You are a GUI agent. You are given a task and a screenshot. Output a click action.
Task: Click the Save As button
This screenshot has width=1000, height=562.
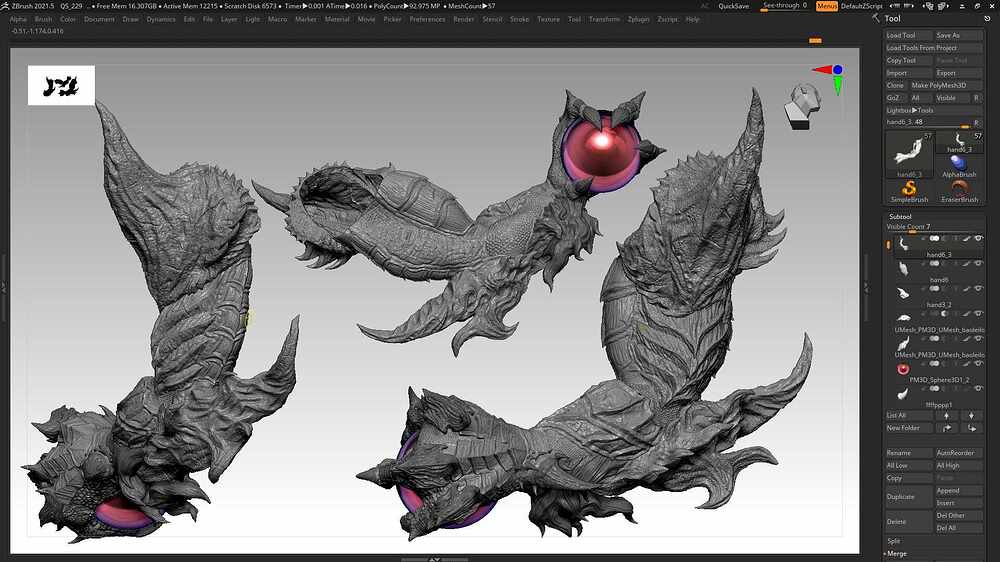click(959, 35)
